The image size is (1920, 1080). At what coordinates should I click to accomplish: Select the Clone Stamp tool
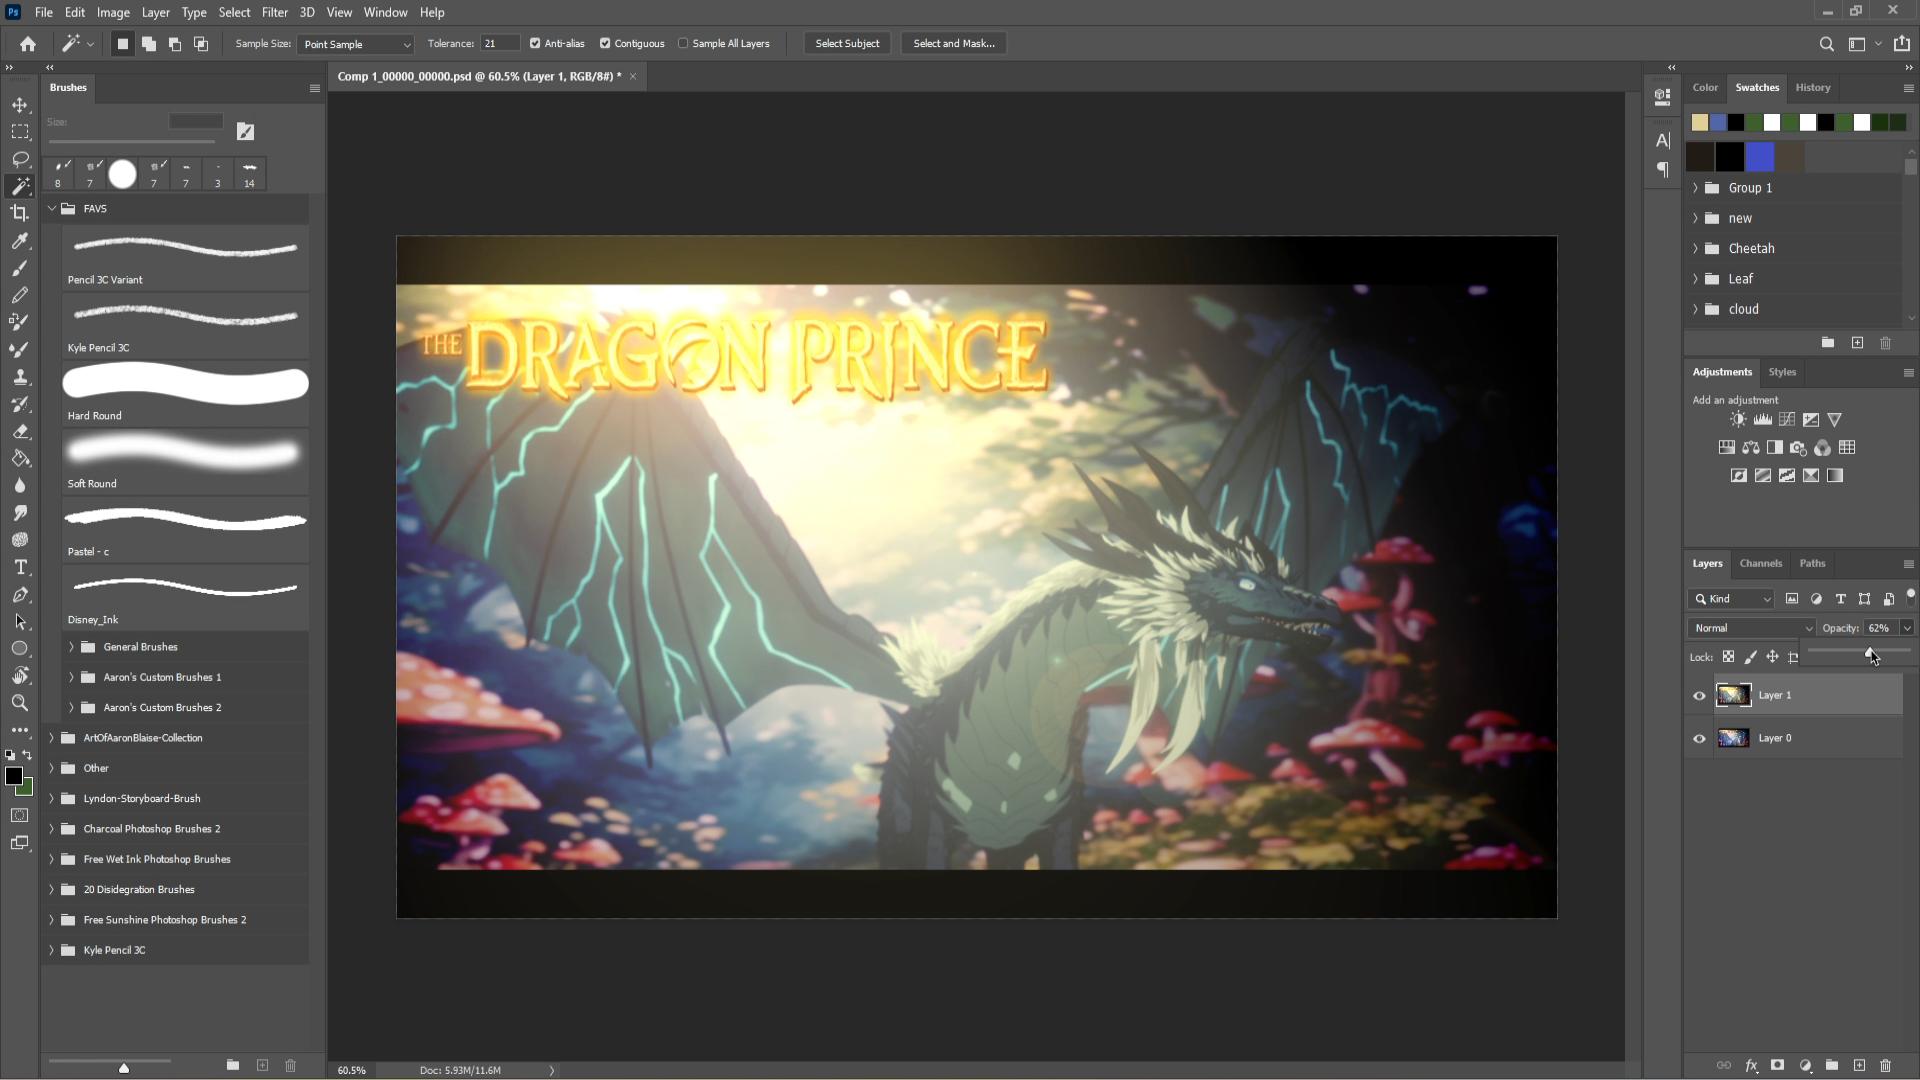(20, 377)
